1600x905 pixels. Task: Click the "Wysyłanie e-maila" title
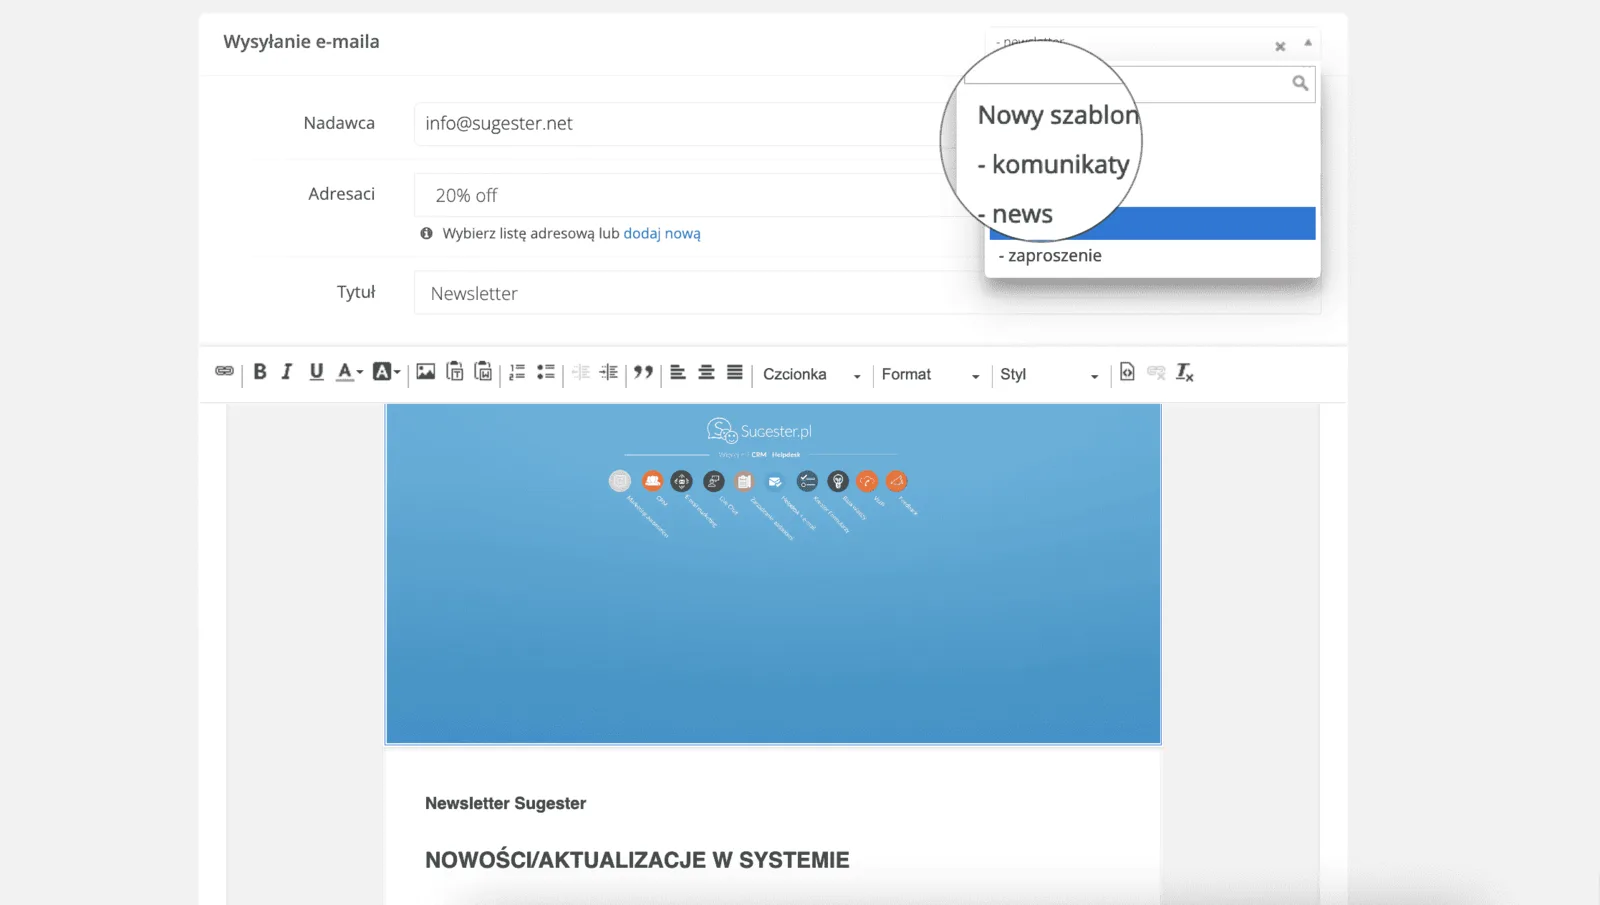(x=301, y=42)
